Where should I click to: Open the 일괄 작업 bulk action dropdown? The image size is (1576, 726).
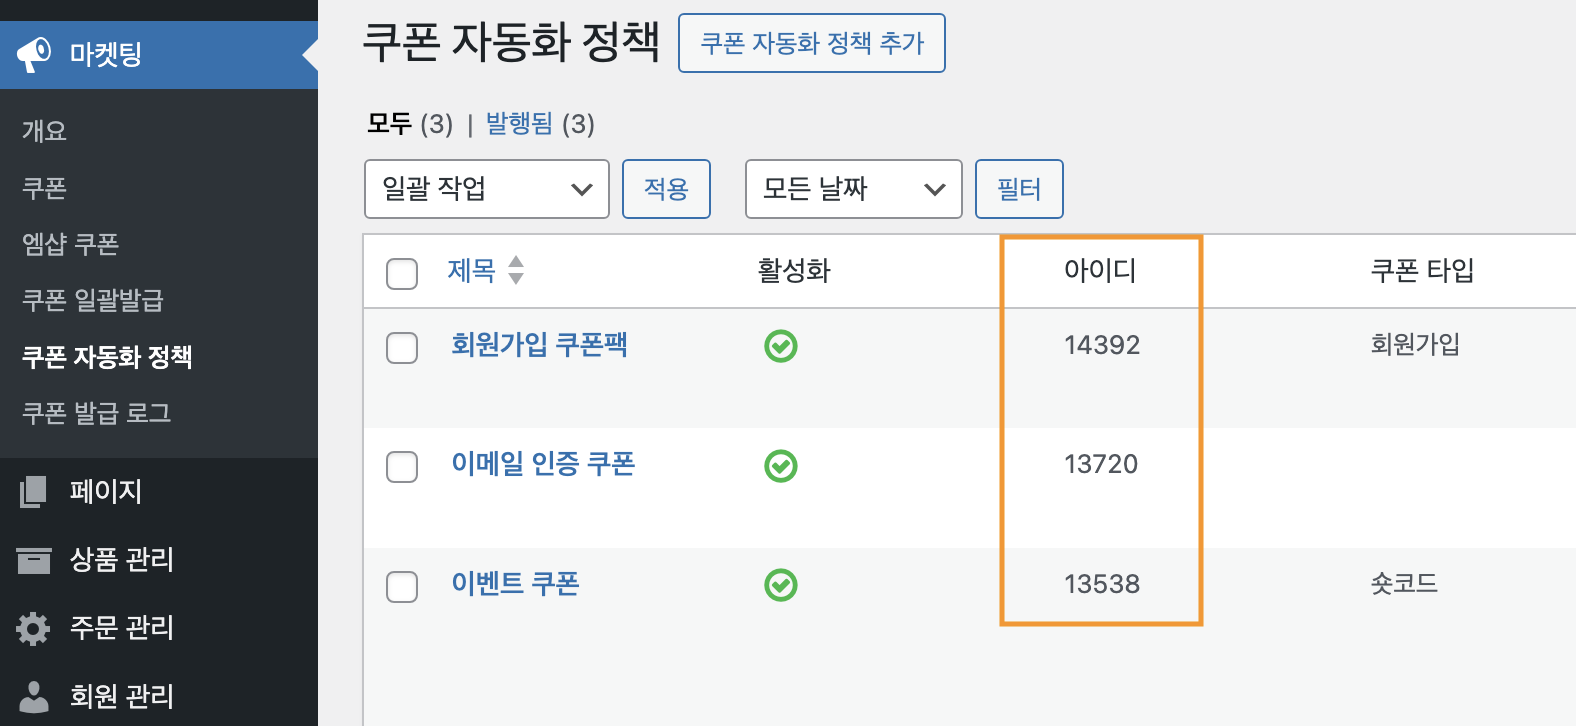(x=487, y=189)
